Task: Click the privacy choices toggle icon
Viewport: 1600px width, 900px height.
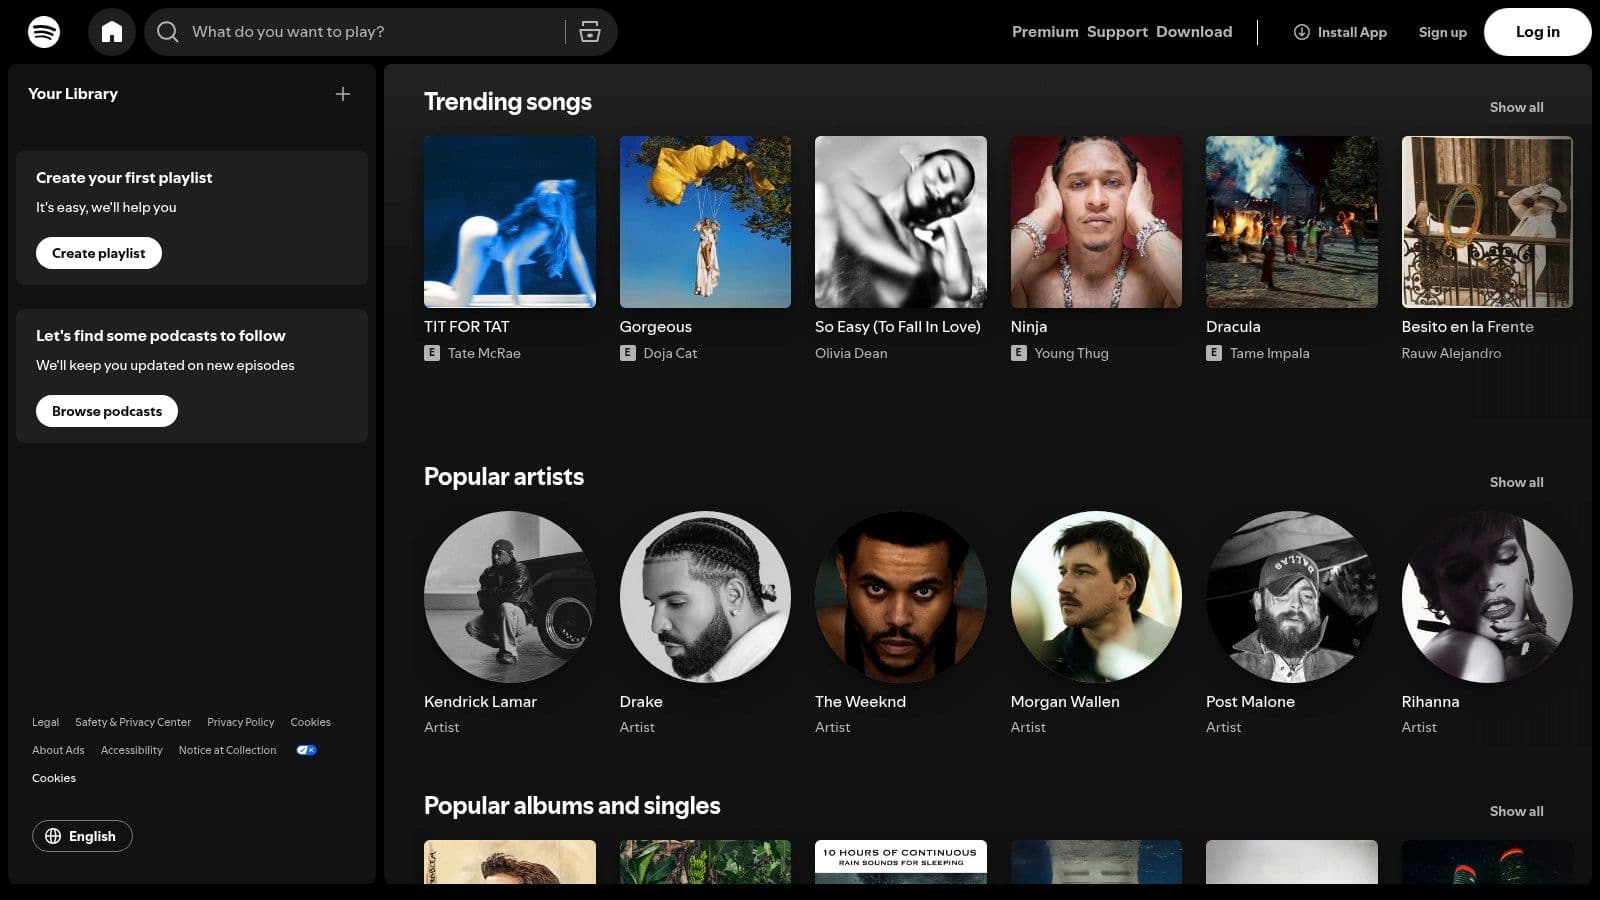Action: pos(306,750)
